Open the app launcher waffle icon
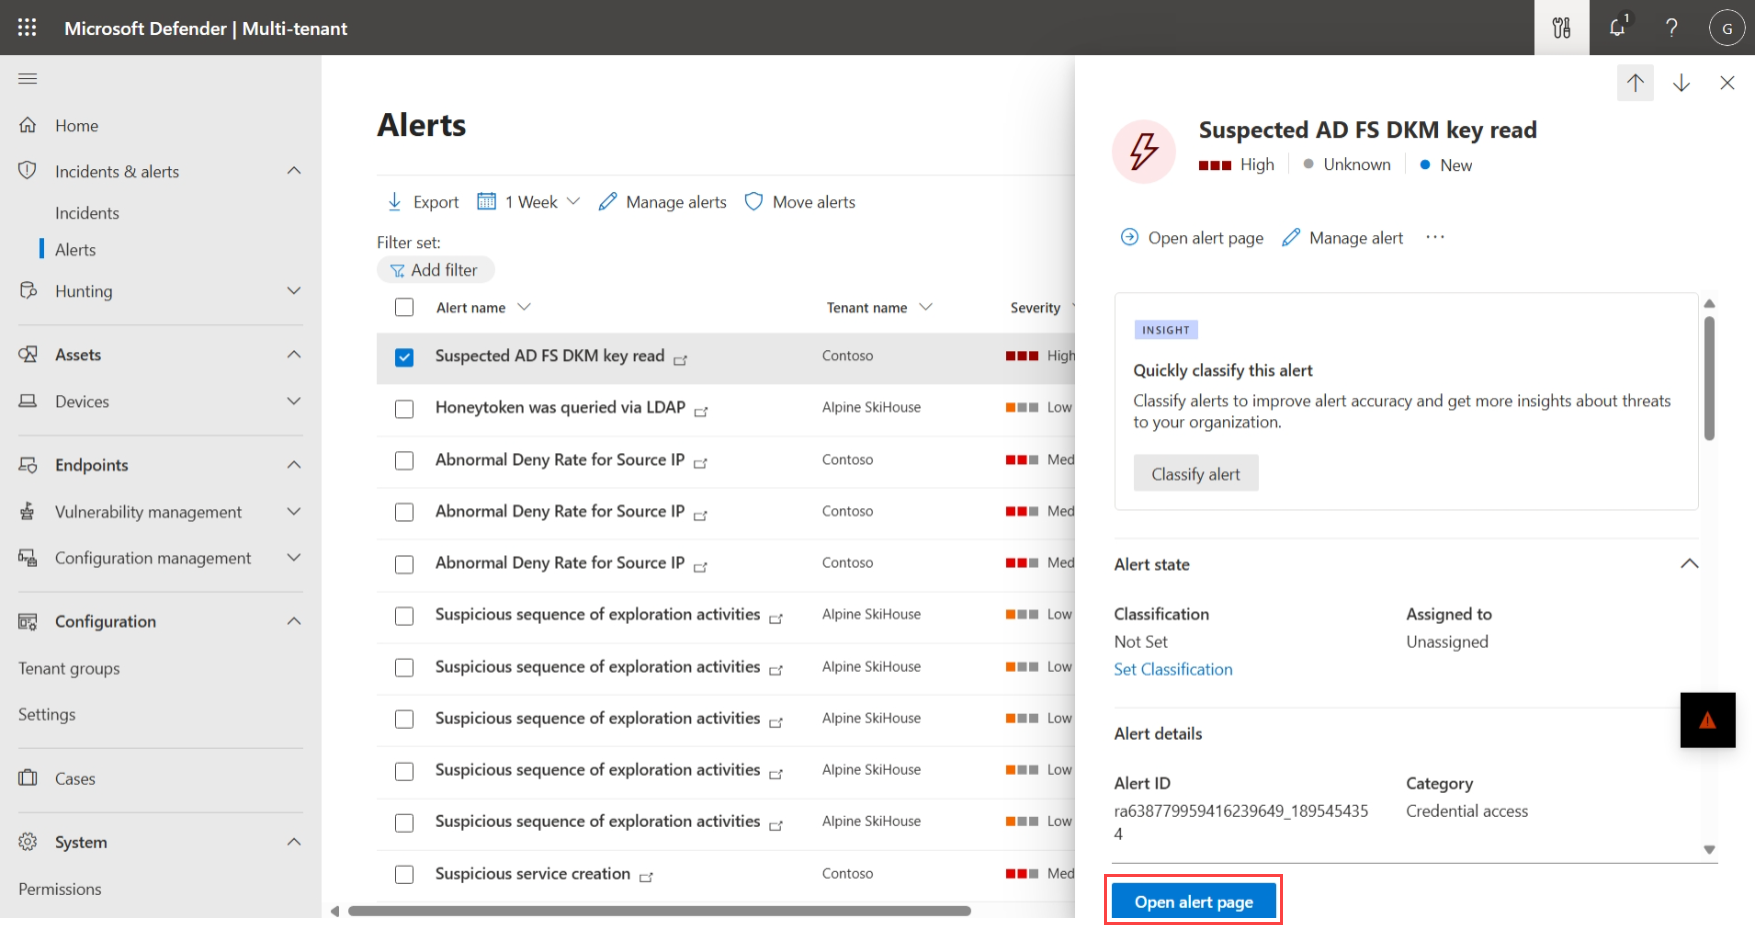 (x=27, y=28)
